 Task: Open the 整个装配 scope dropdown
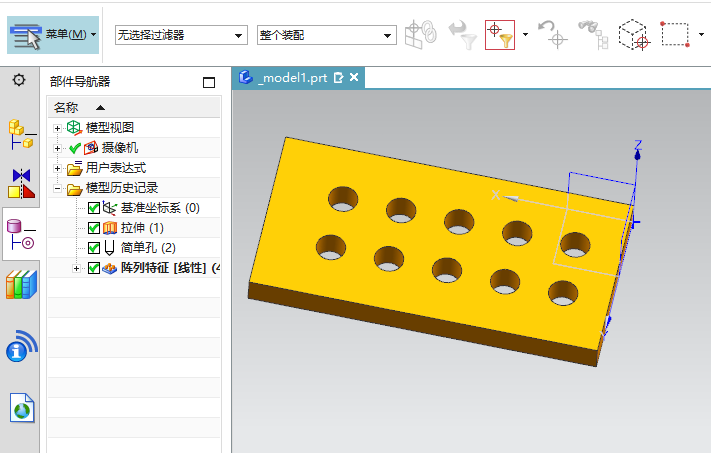tap(326, 35)
